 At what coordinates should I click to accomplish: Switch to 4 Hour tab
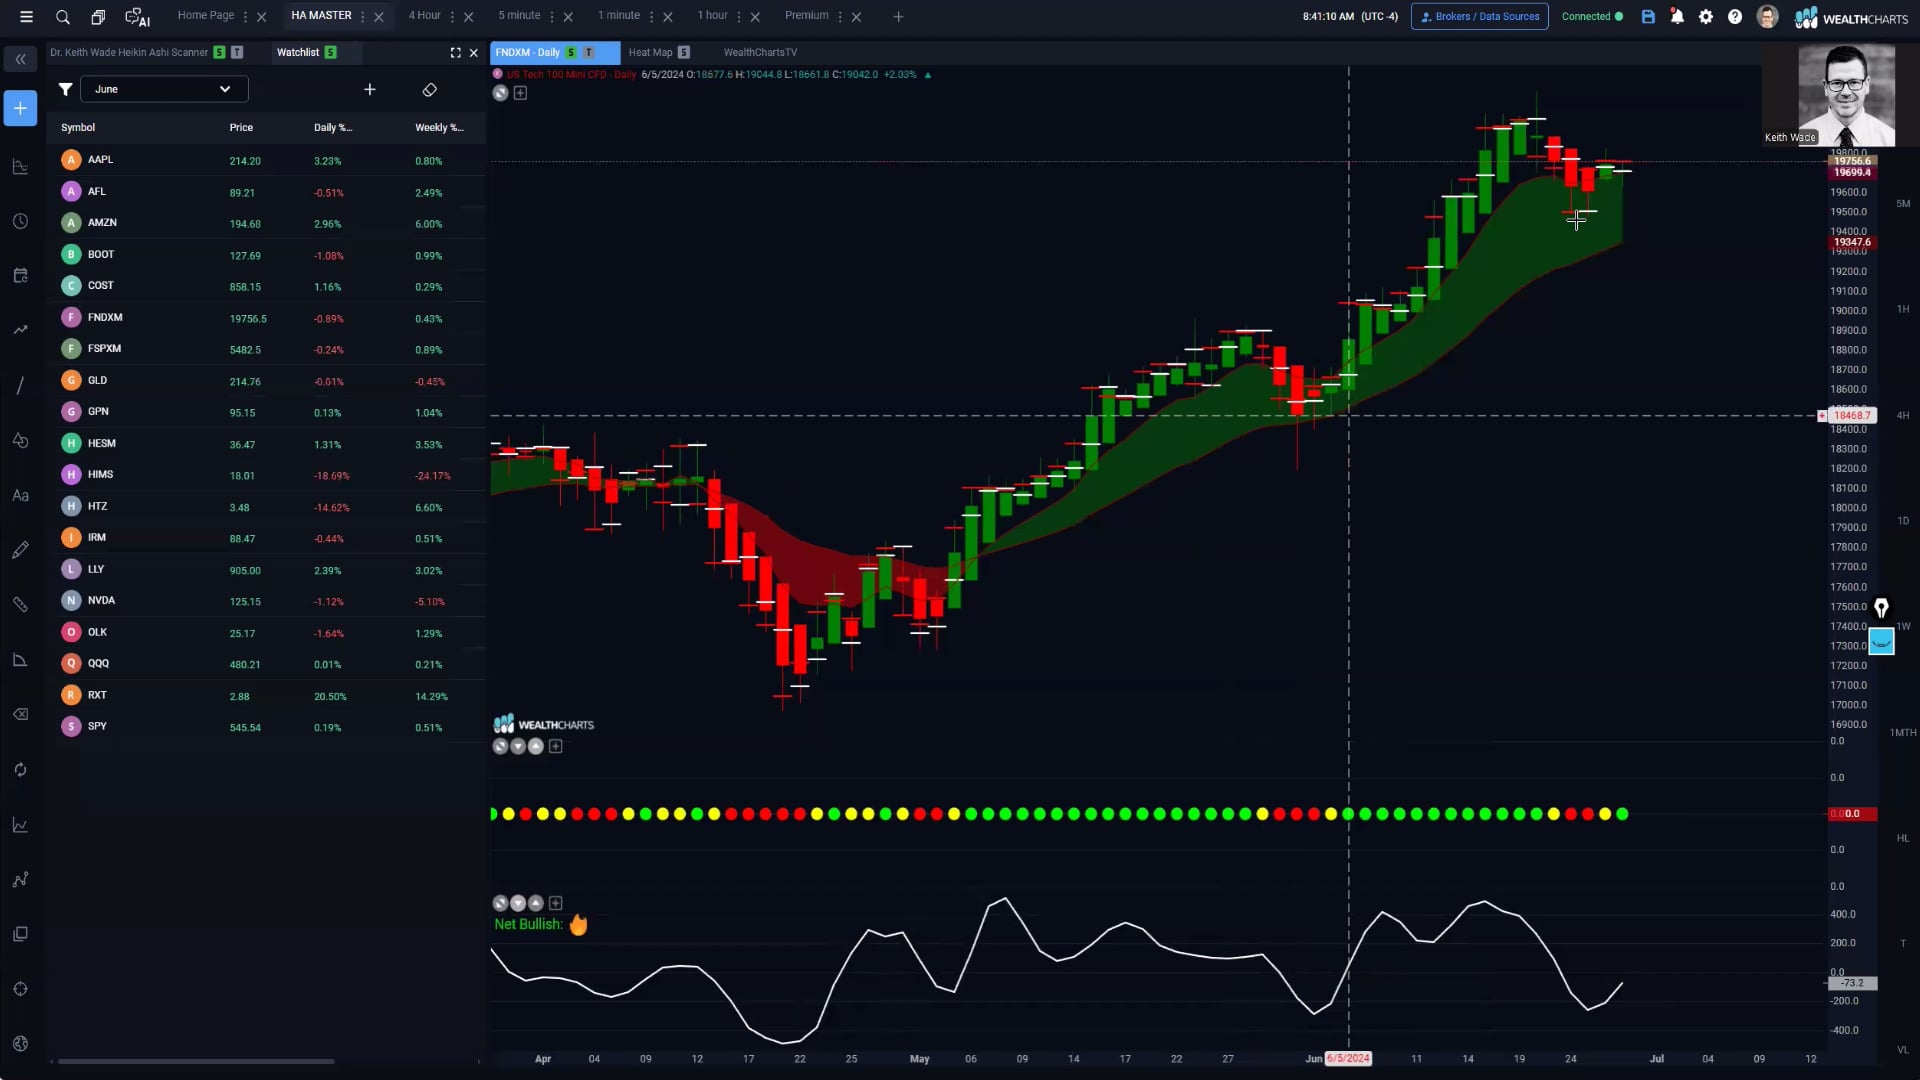[x=424, y=16]
